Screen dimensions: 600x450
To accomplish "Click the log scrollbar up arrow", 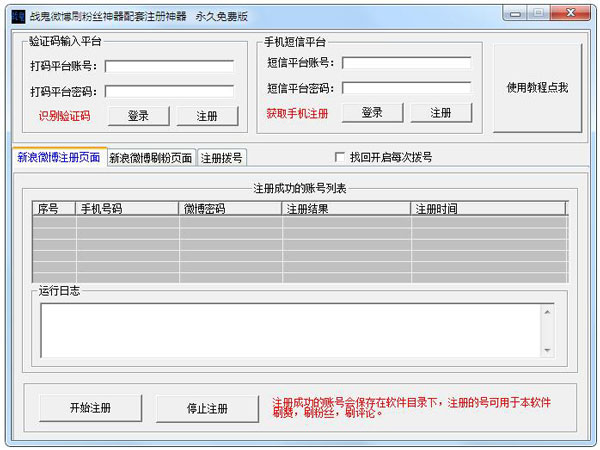I will coord(547,312).
